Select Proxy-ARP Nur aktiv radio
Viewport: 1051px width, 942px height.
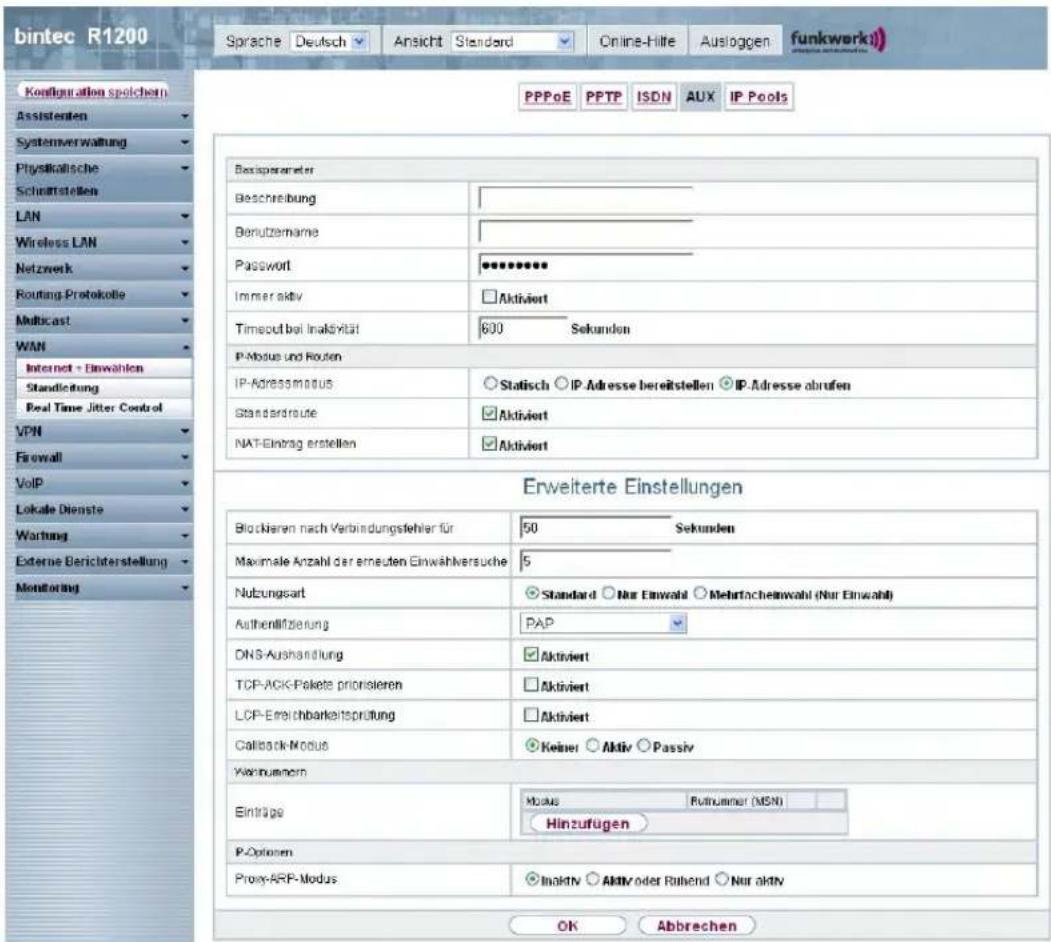(721, 878)
